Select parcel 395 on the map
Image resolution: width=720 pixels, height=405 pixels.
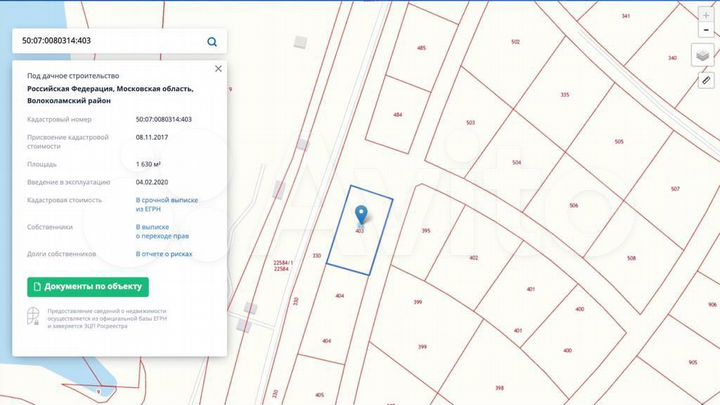[x=426, y=231]
